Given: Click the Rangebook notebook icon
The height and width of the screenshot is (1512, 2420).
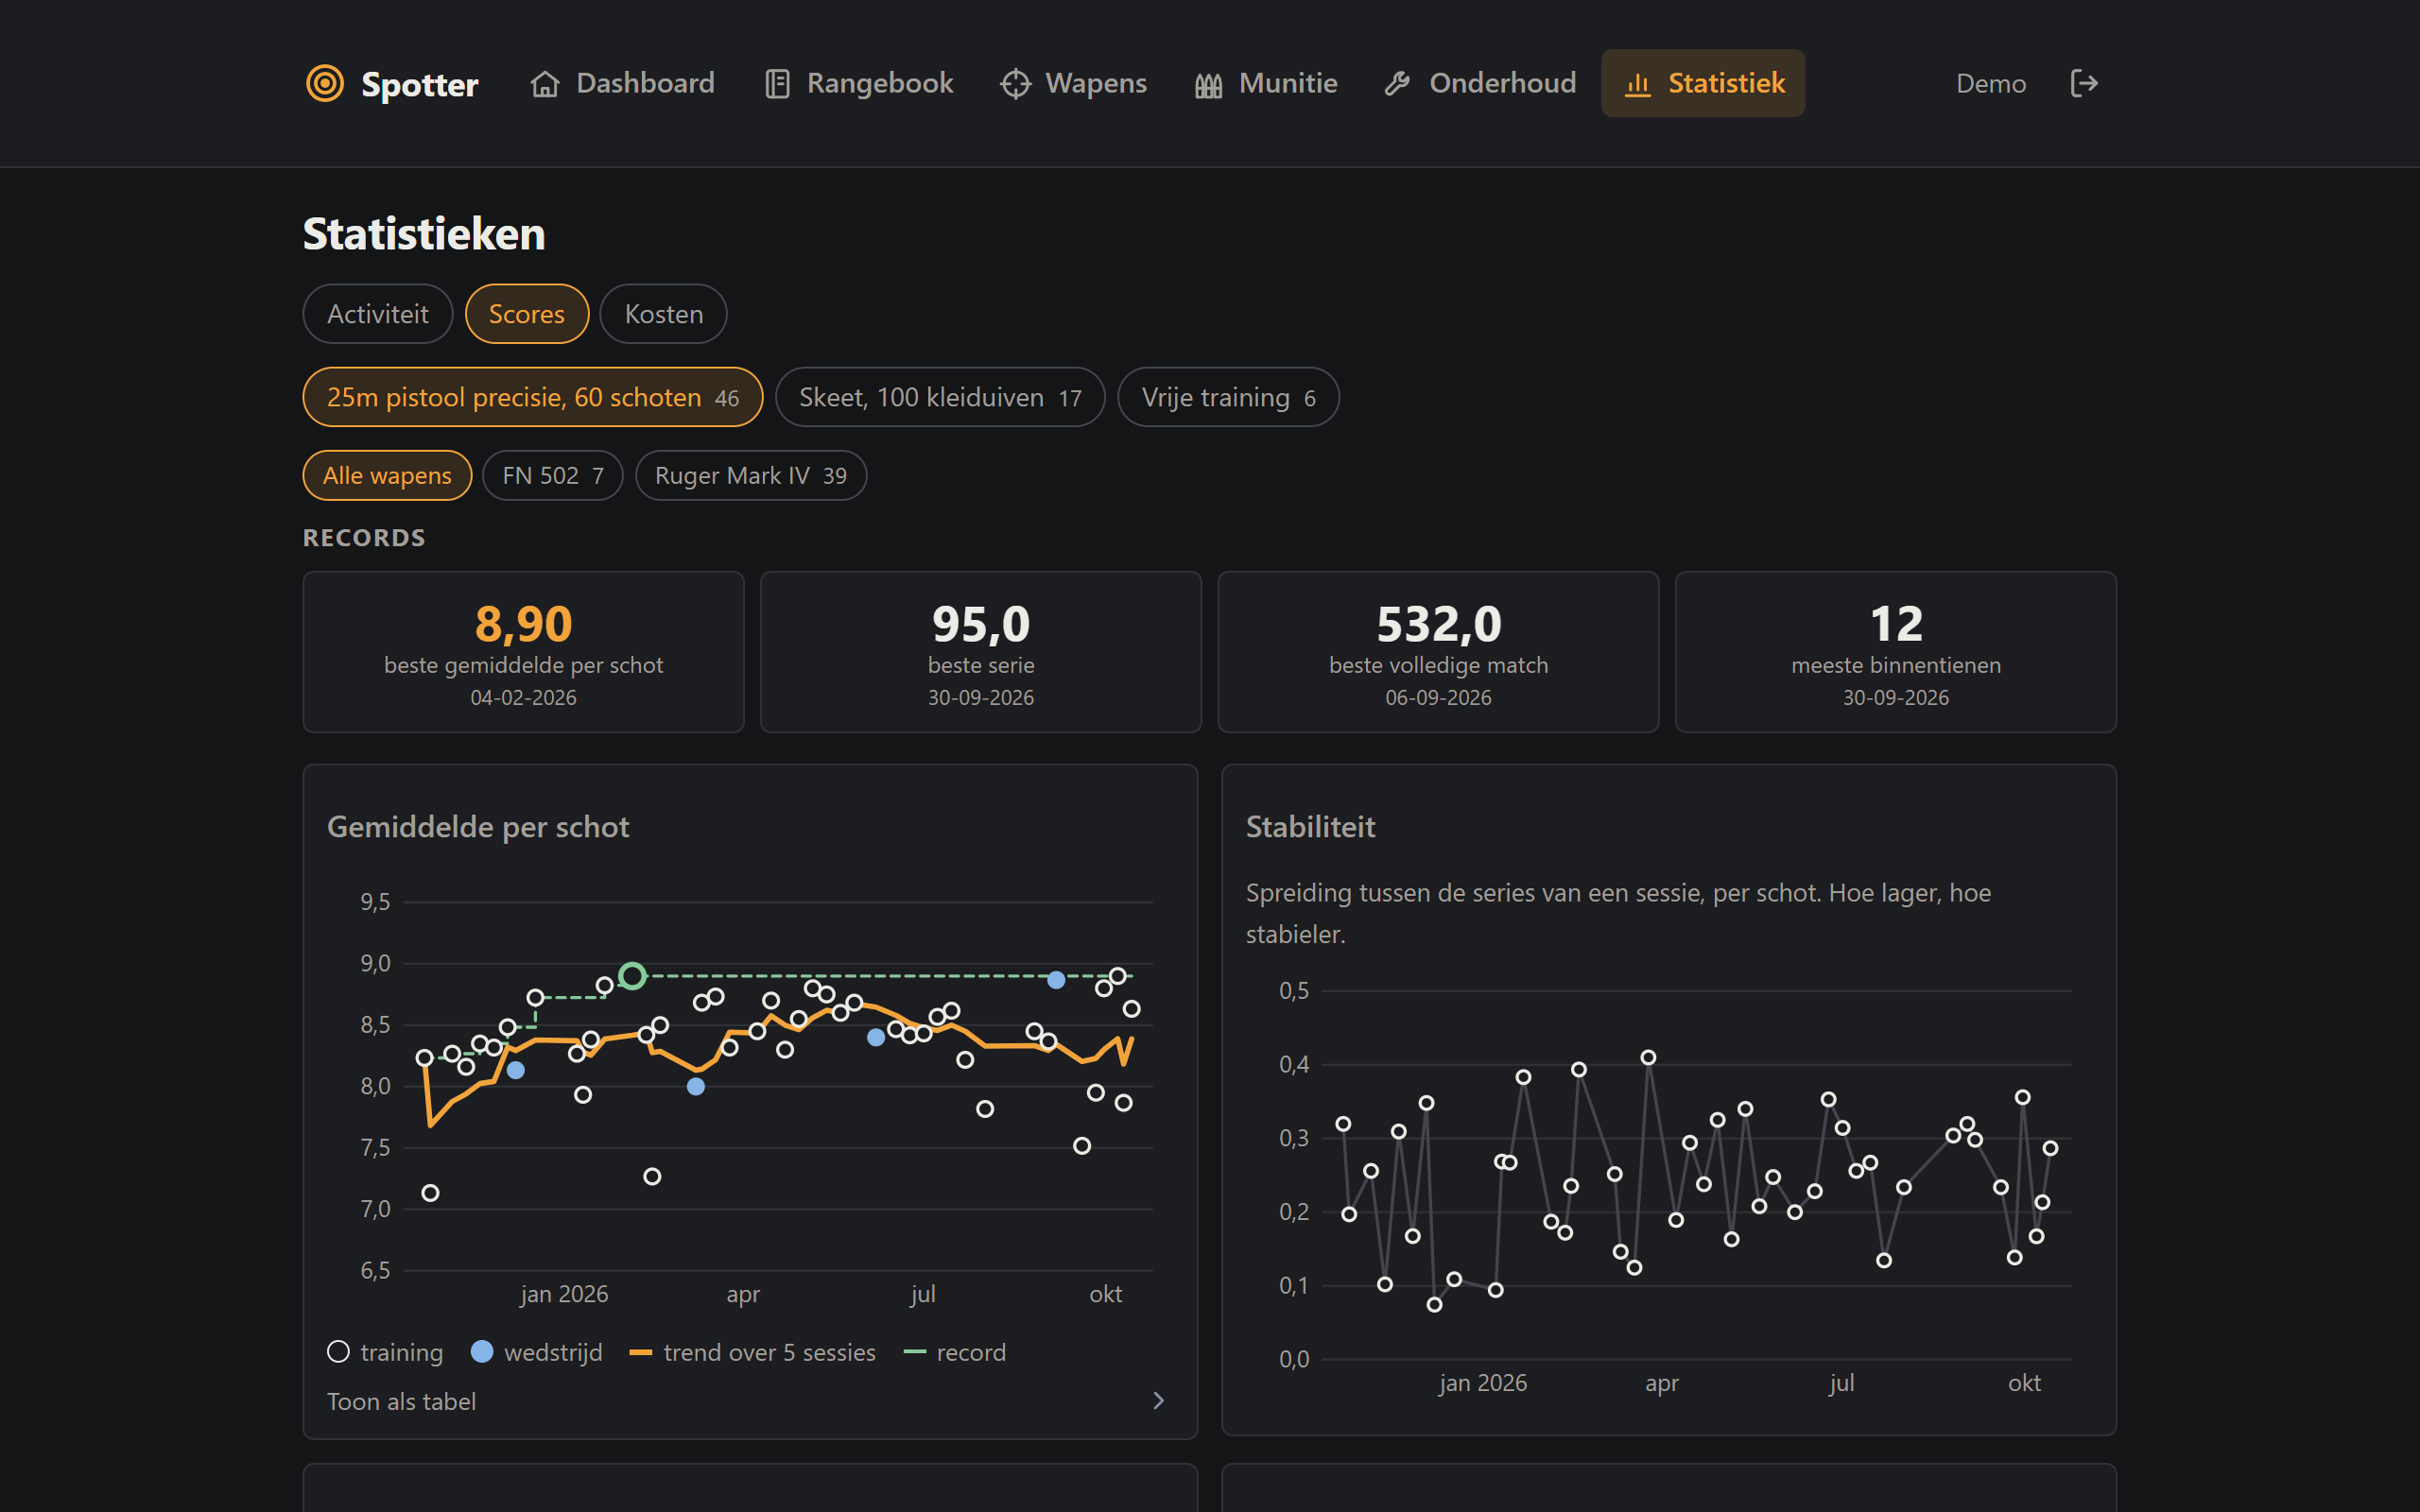Looking at the screenshot, I should pos(777,84).
